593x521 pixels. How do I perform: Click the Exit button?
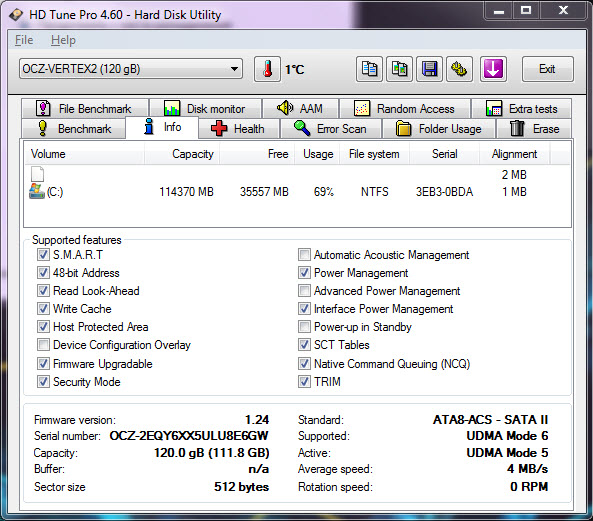pos(548,69)
